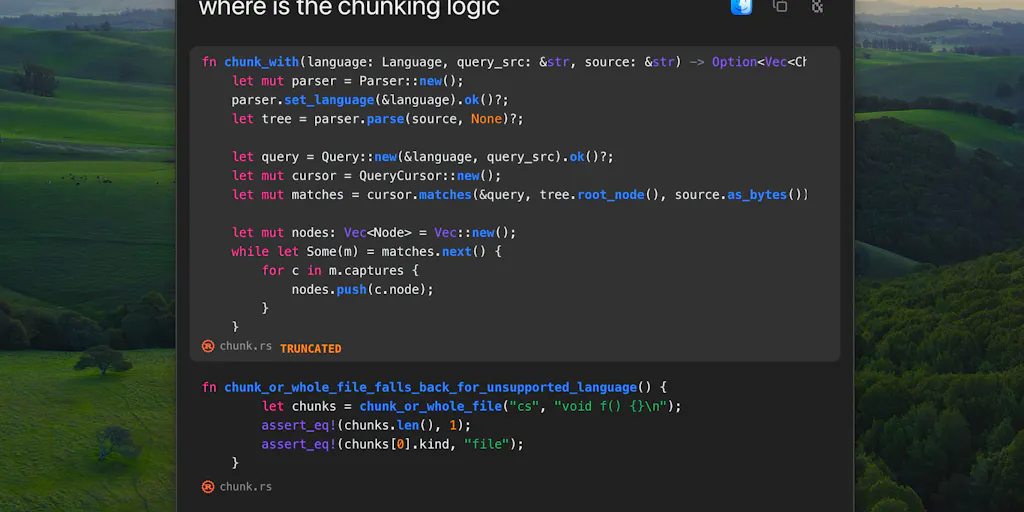Open chunk.rs link below the assert_eq snippet
The image size is (1024, 512).
[246, 487]
